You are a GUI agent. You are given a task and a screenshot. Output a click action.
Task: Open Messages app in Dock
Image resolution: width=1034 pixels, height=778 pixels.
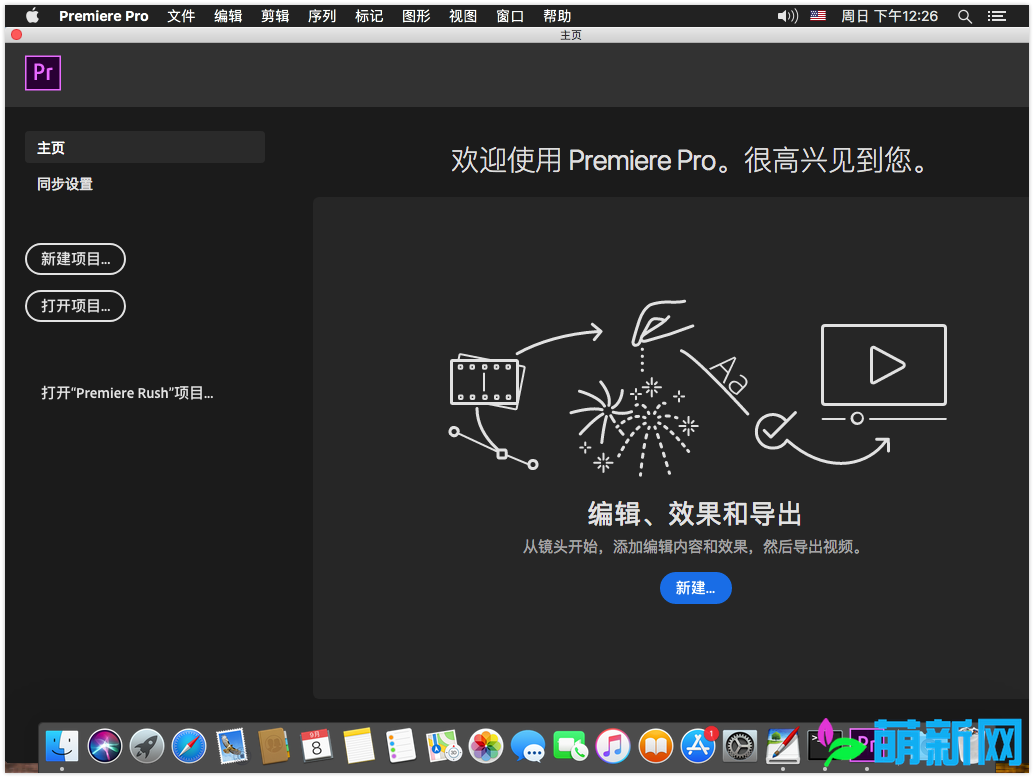click(528, 746)
